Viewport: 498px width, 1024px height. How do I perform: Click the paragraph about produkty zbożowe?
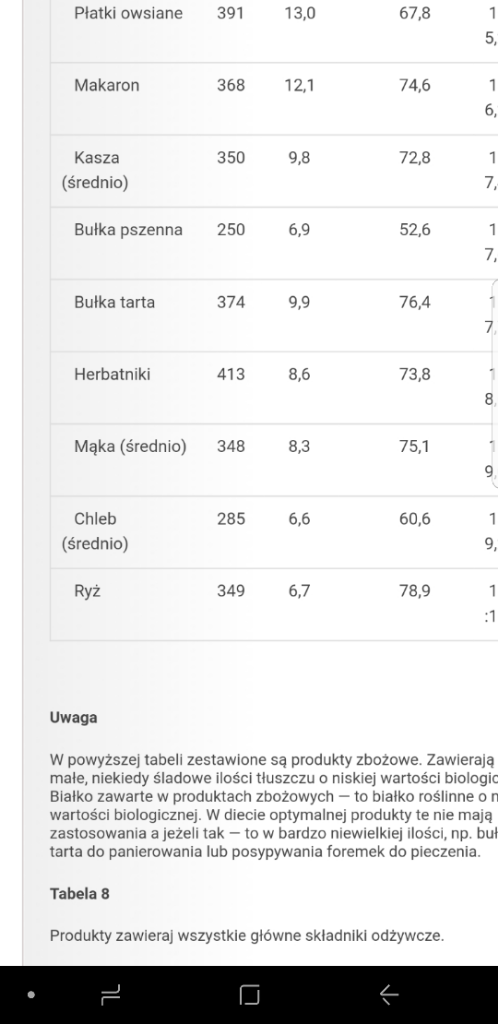pos(274,806)
